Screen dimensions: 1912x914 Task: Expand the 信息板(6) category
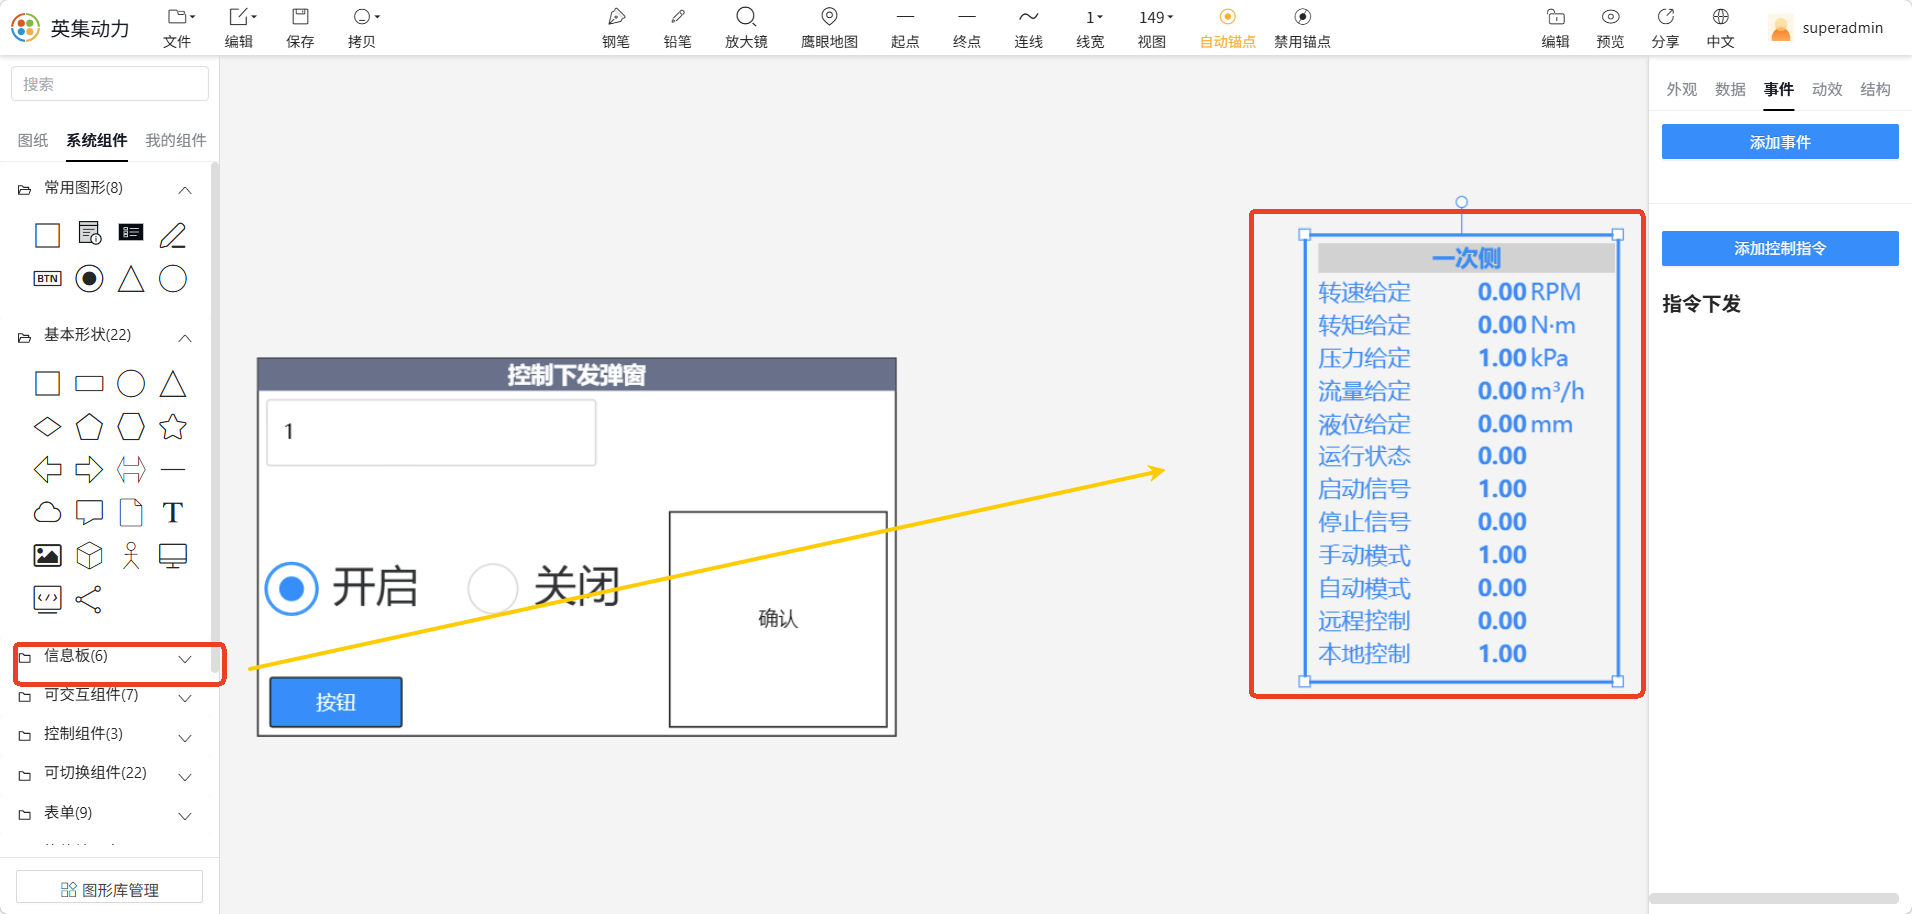click(105, 657)
